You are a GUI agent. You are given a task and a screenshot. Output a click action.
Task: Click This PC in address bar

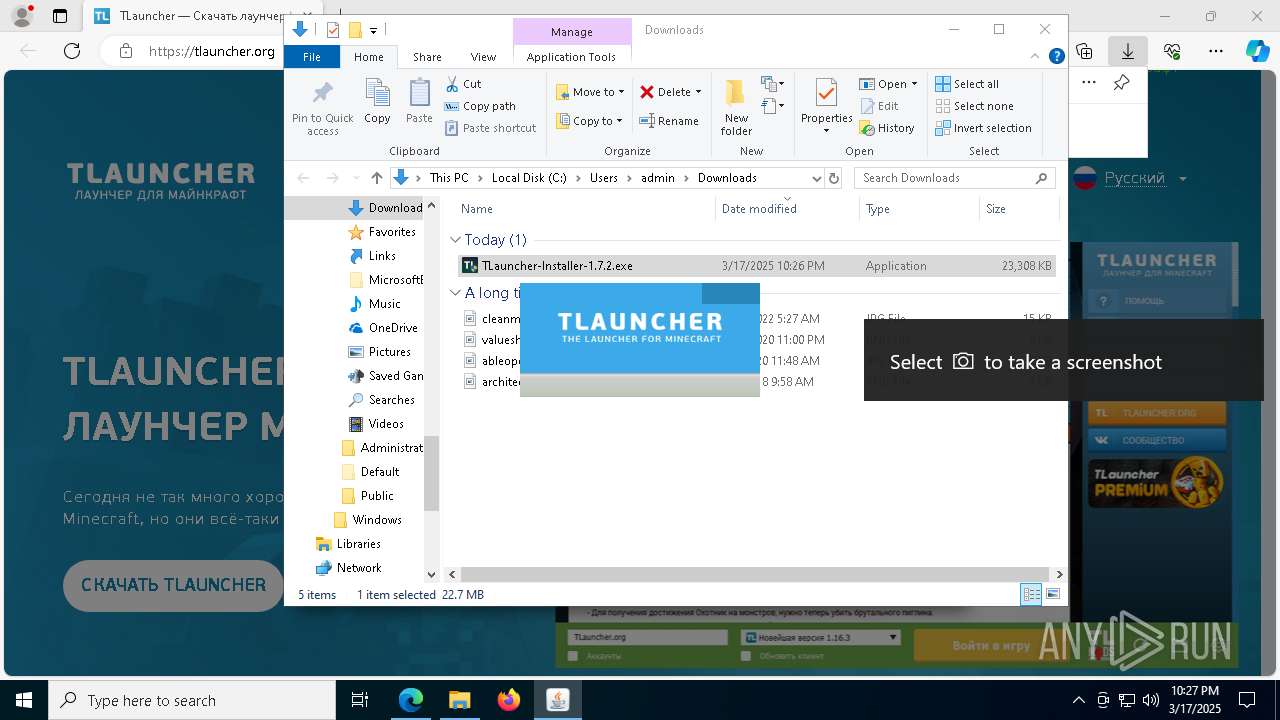[449, 178]
